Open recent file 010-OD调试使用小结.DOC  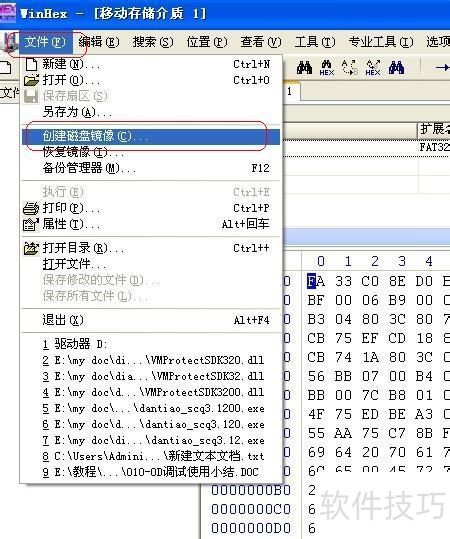tap(151, 472)
